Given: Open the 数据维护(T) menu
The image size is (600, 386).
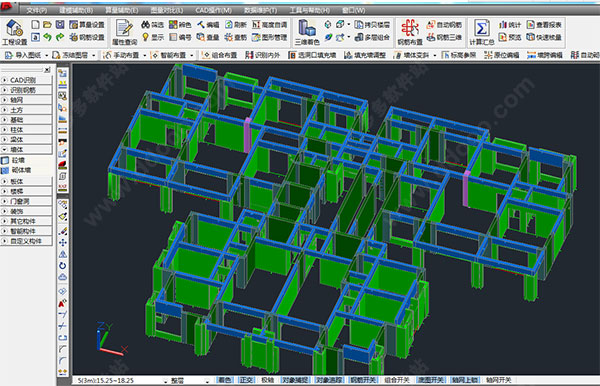Looking at the screenshot, I should pos(261,10).
